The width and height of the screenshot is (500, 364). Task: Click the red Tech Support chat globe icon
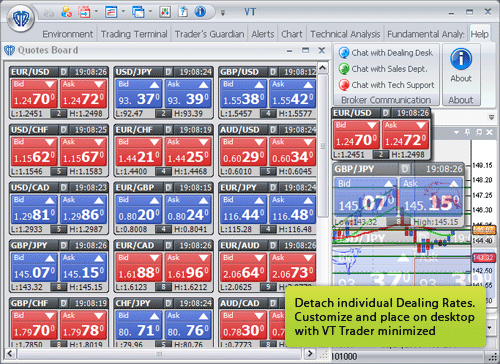pos(344,85)
